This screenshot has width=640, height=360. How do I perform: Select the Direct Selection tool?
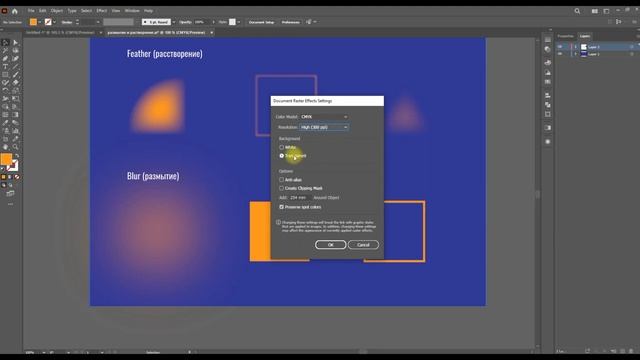16,42
